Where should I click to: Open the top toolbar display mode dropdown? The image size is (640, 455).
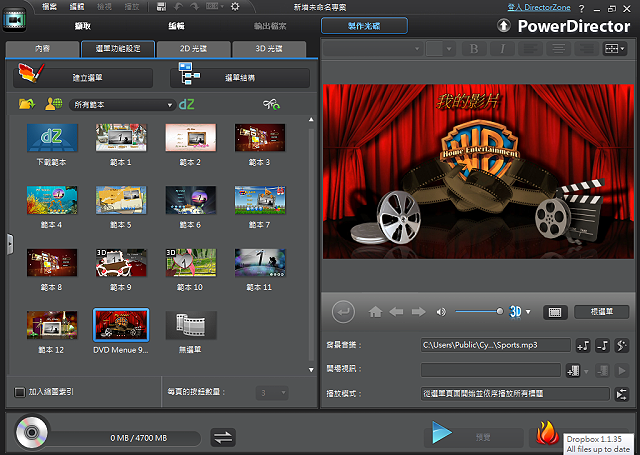coord(215,7)
